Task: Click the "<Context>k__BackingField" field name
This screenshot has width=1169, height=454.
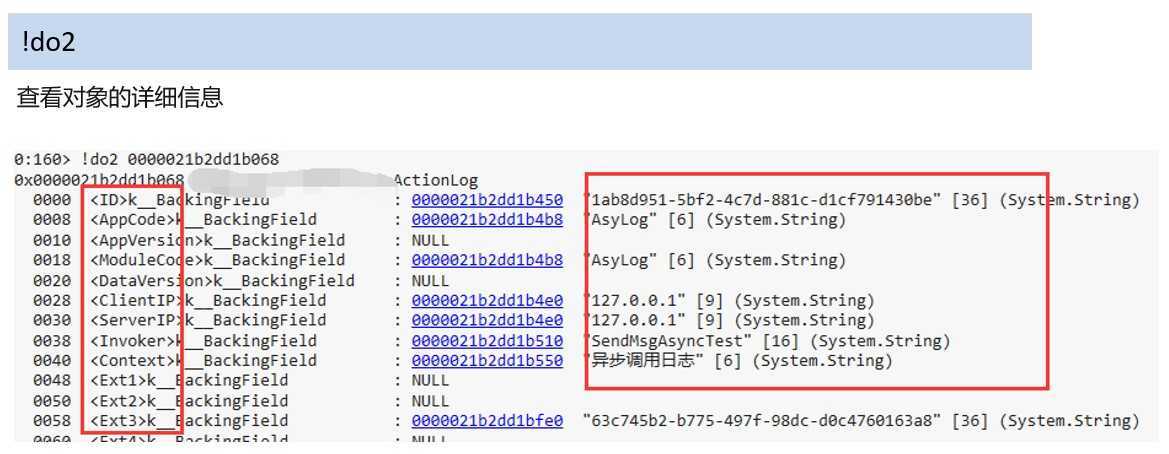Action: point(204,361)
